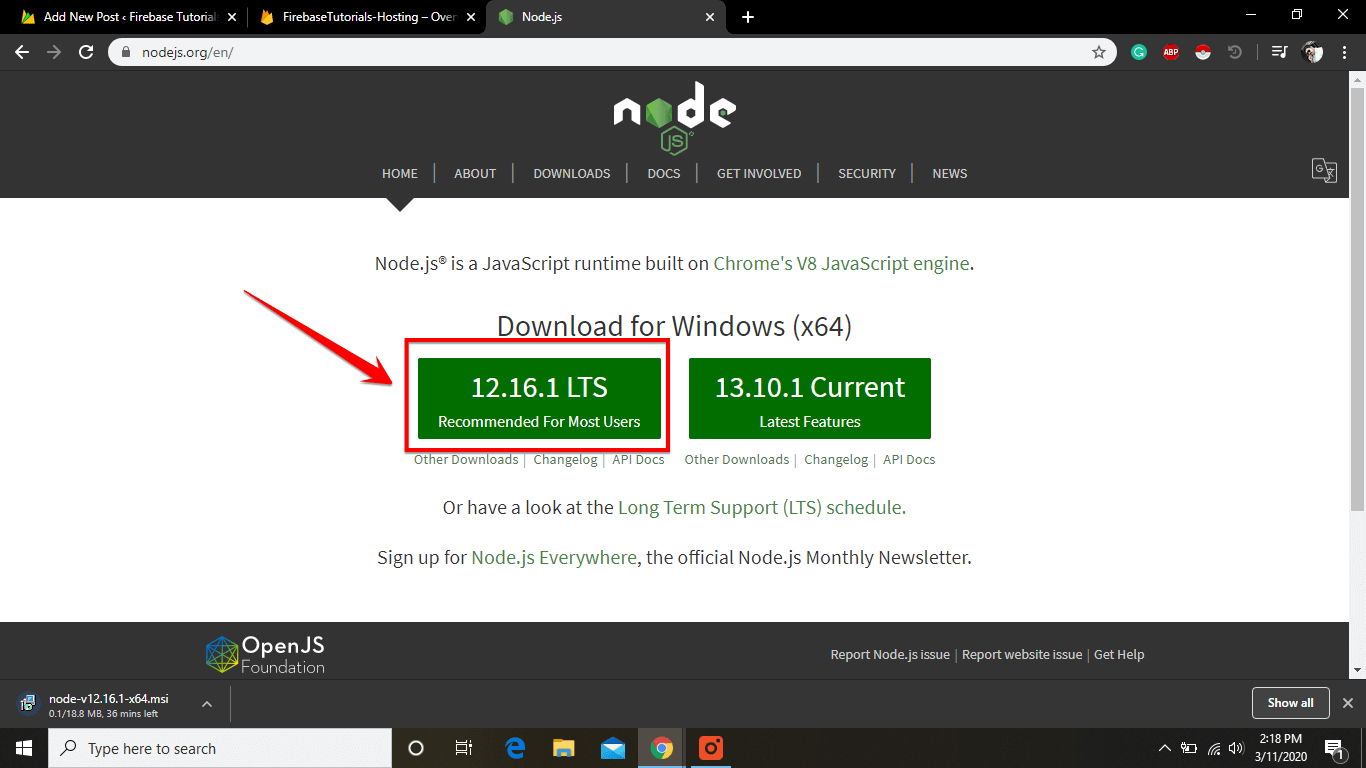This screenshot has height=768, width=1366.
Task: Click the Pokeball extension icon
Action: tap(1203, 52)
